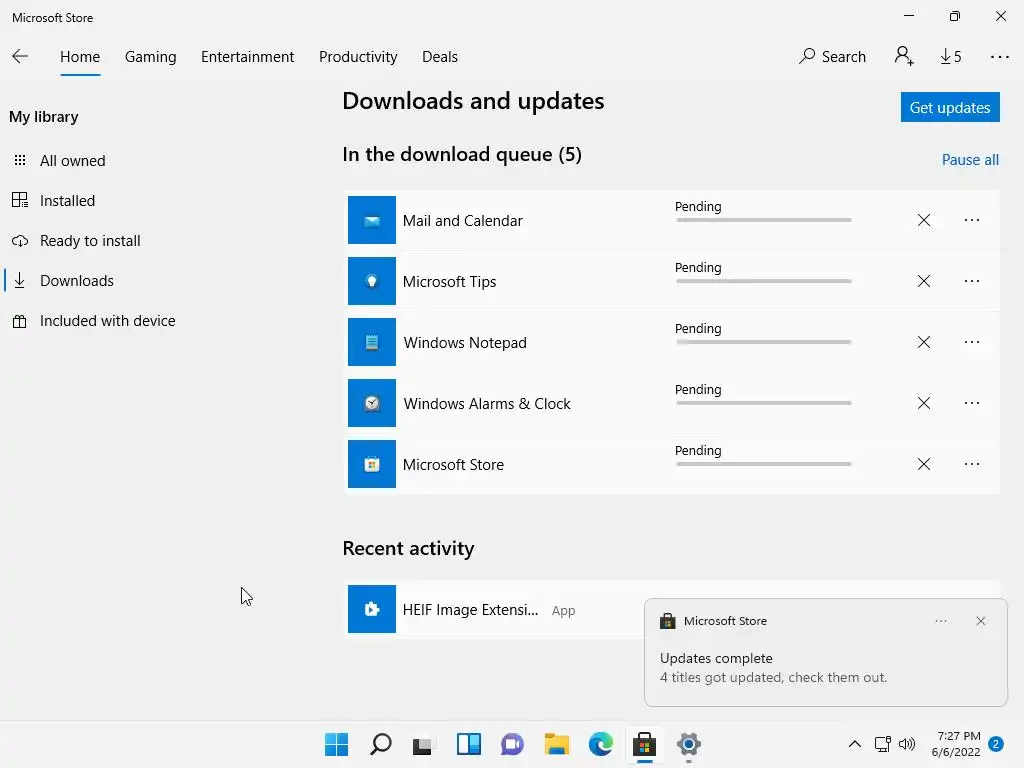Open the Windows Start menu
This screenshot has width=1024, height=768.
336,744
